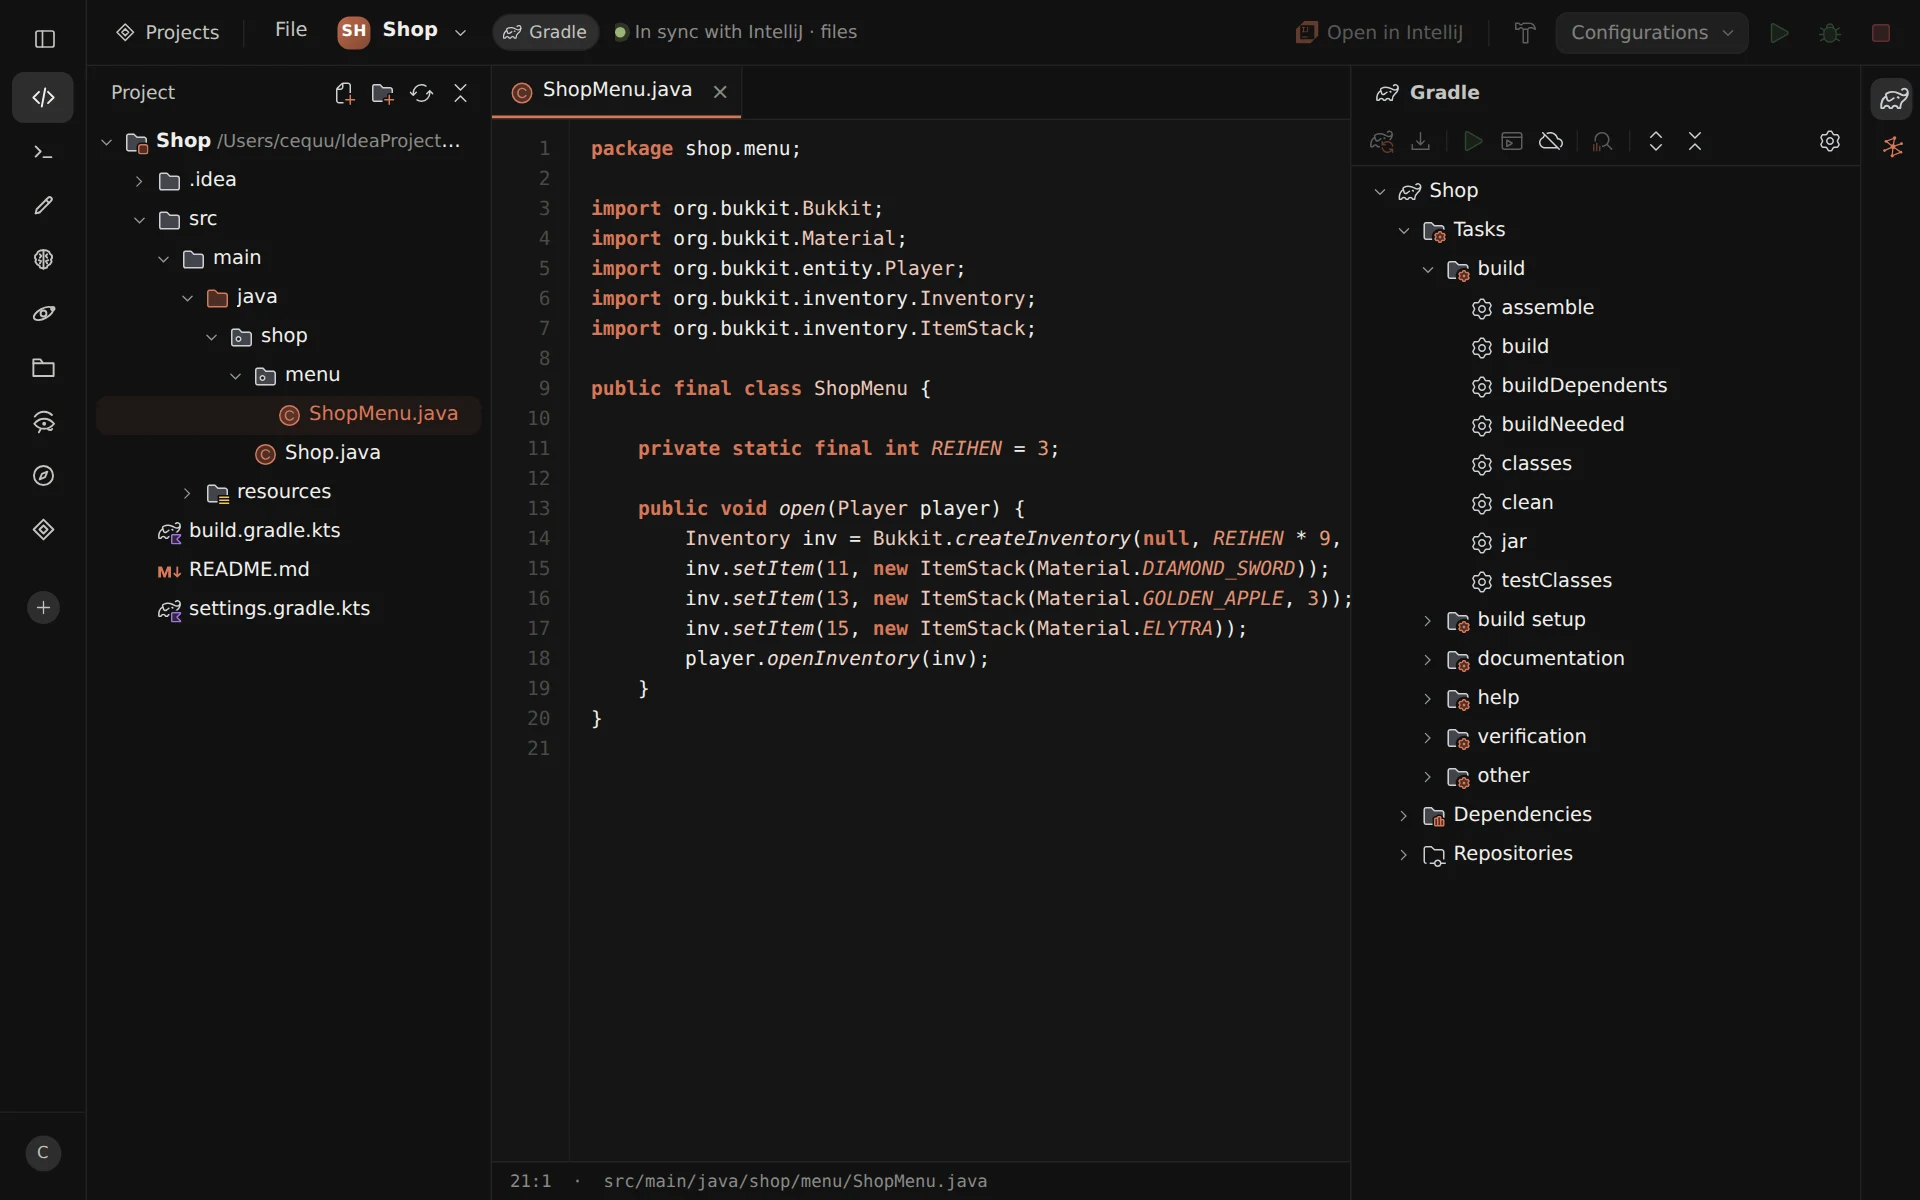Collapse all Gradle tree nodes
This screenshot has width=1920, height=1200.
[1695, 141]
